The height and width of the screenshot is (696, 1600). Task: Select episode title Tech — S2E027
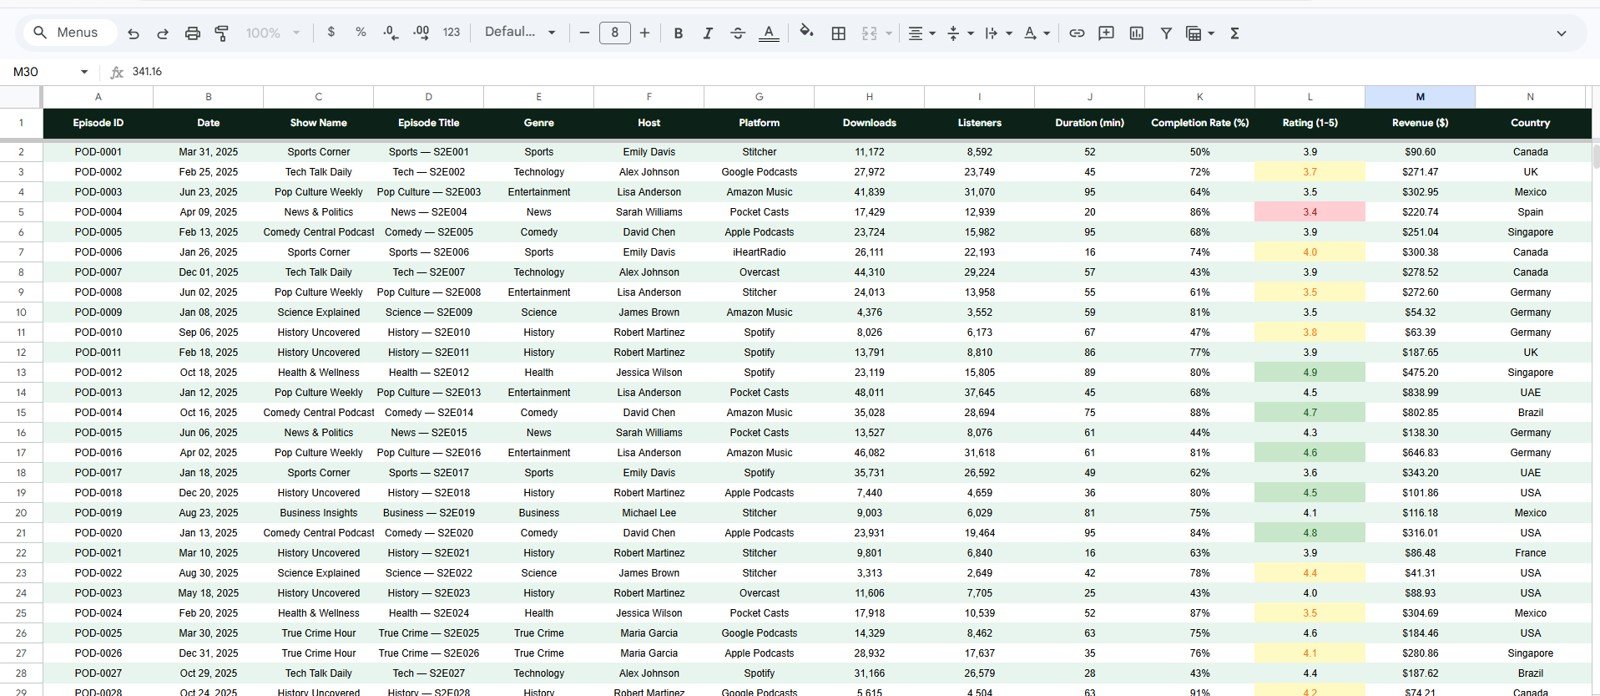click(428, 673)
